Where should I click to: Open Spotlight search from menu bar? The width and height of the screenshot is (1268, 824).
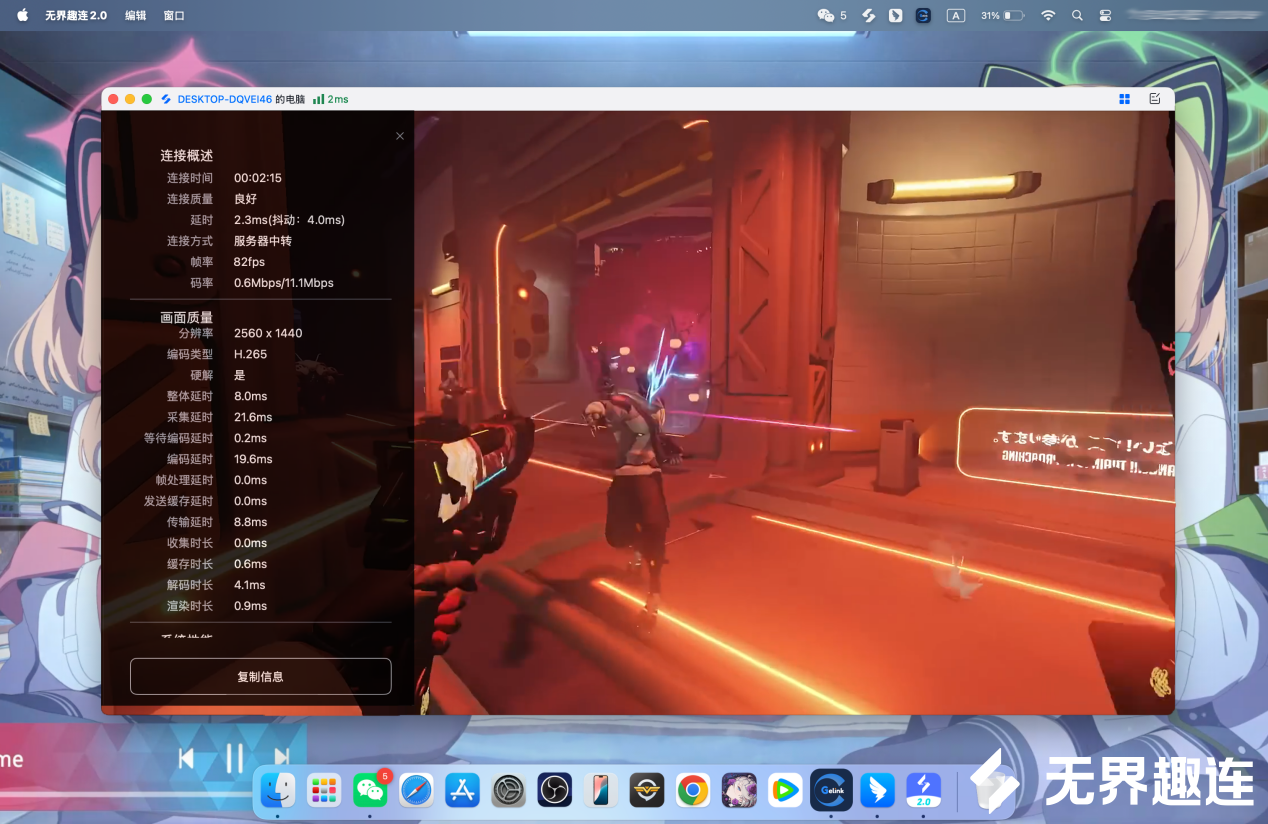tap(1077, 16)
